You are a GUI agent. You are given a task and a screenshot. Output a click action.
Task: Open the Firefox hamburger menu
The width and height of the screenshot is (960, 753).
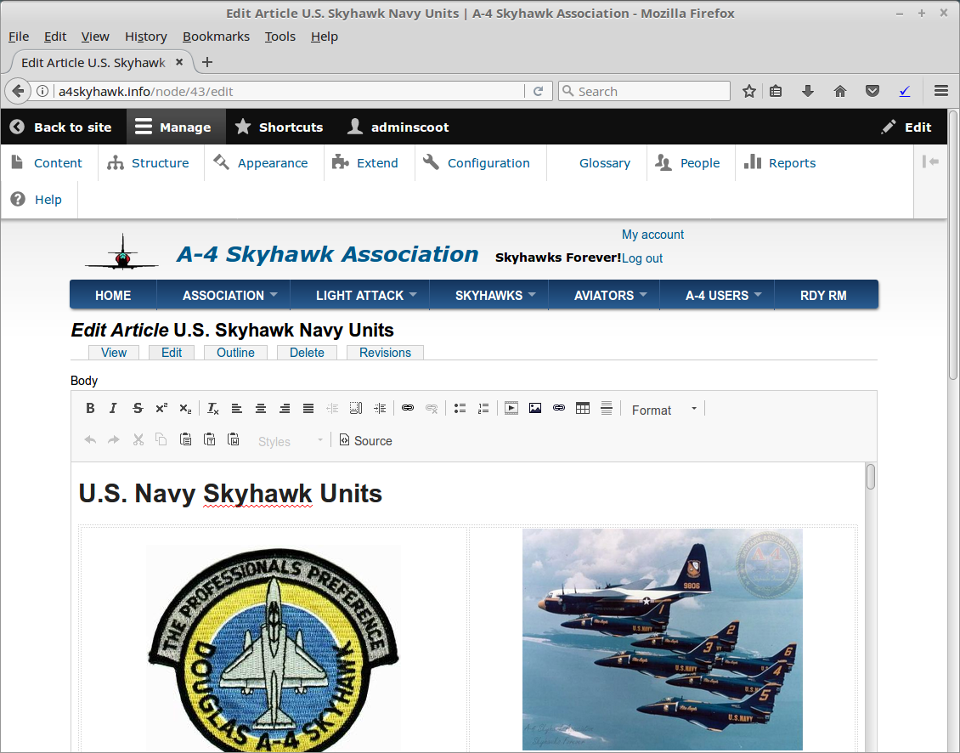[941, 91]
